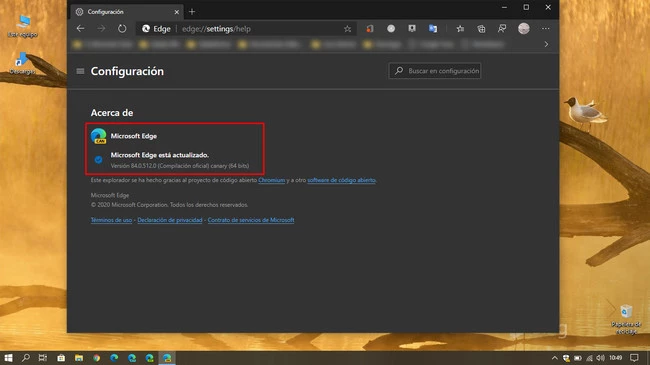Click the user profile avatar
The width and height of the screenshot is (650, 365).
pyautogui.click(x=524, y=28)
